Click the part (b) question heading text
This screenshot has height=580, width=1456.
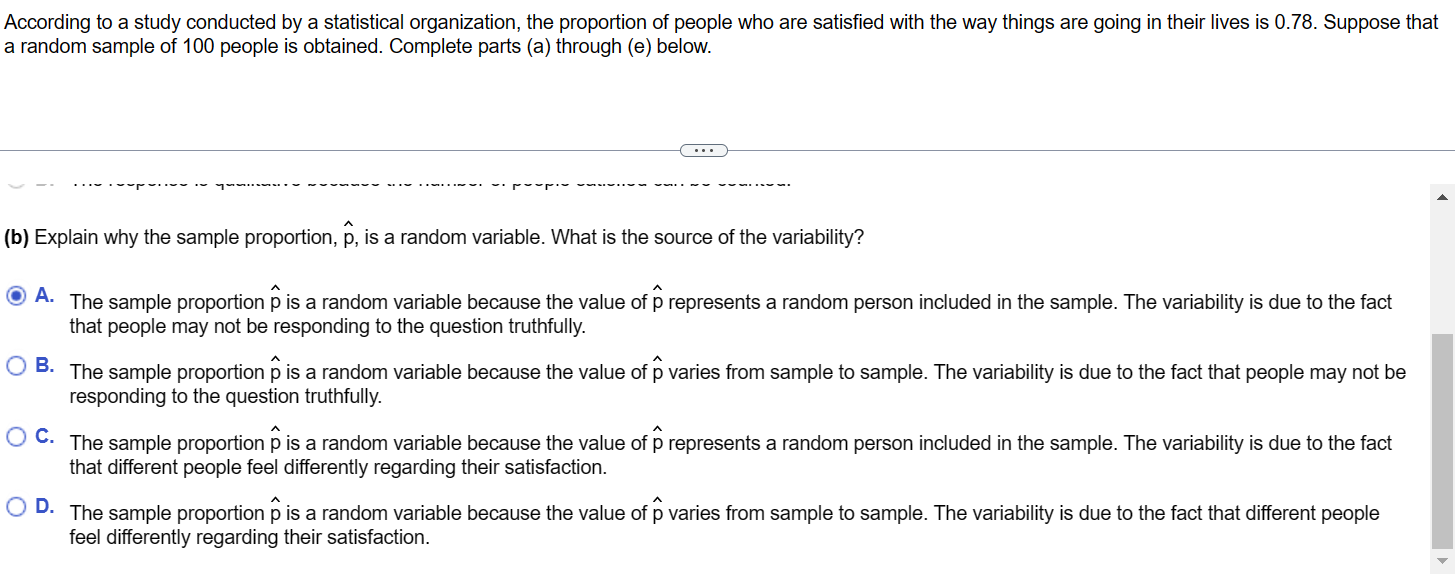(430, 237)
